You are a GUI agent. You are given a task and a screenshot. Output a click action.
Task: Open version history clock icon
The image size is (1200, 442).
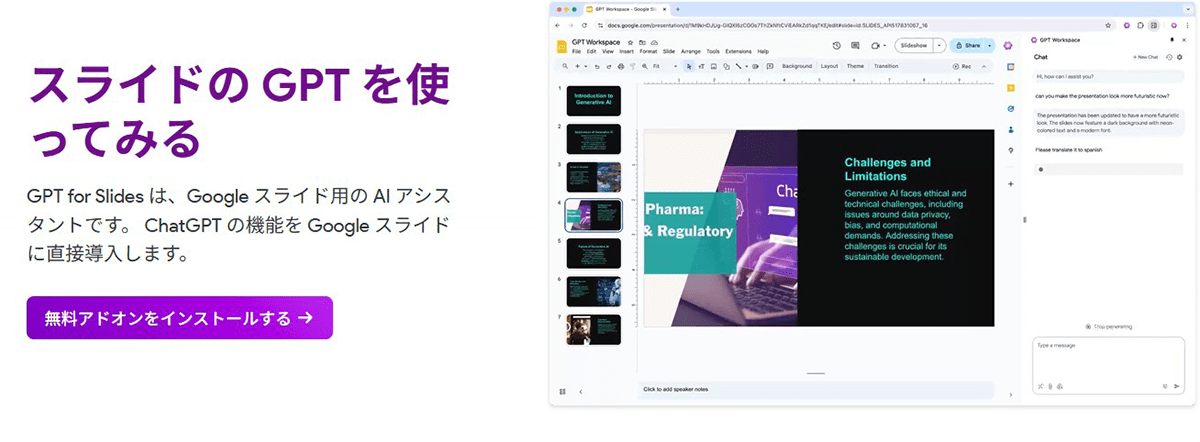pos(836,45)
